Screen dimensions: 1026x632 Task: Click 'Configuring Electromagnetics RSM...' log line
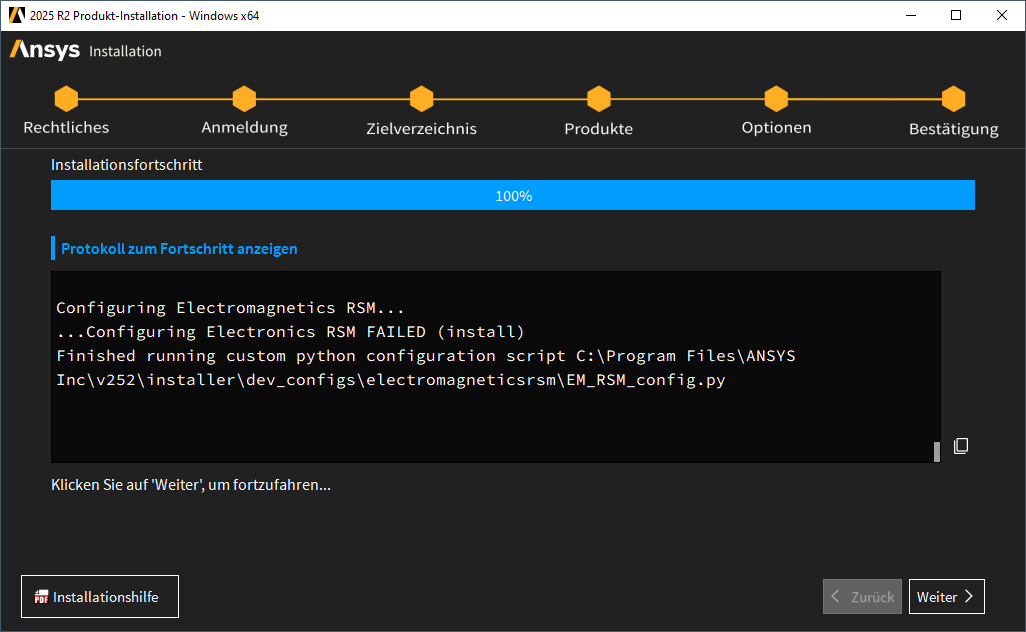click(230, 307)
